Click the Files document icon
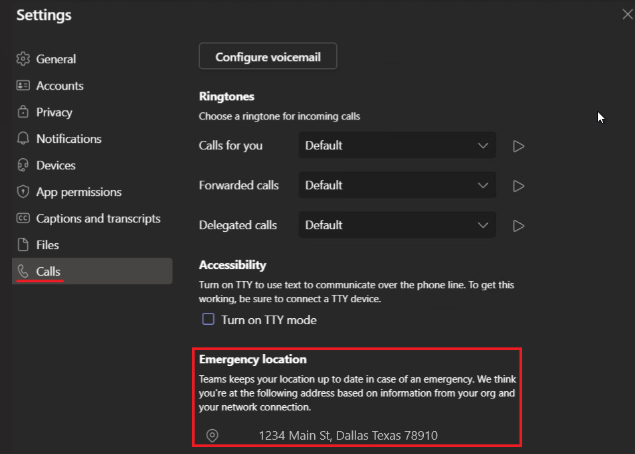 (x=23, y=245)
